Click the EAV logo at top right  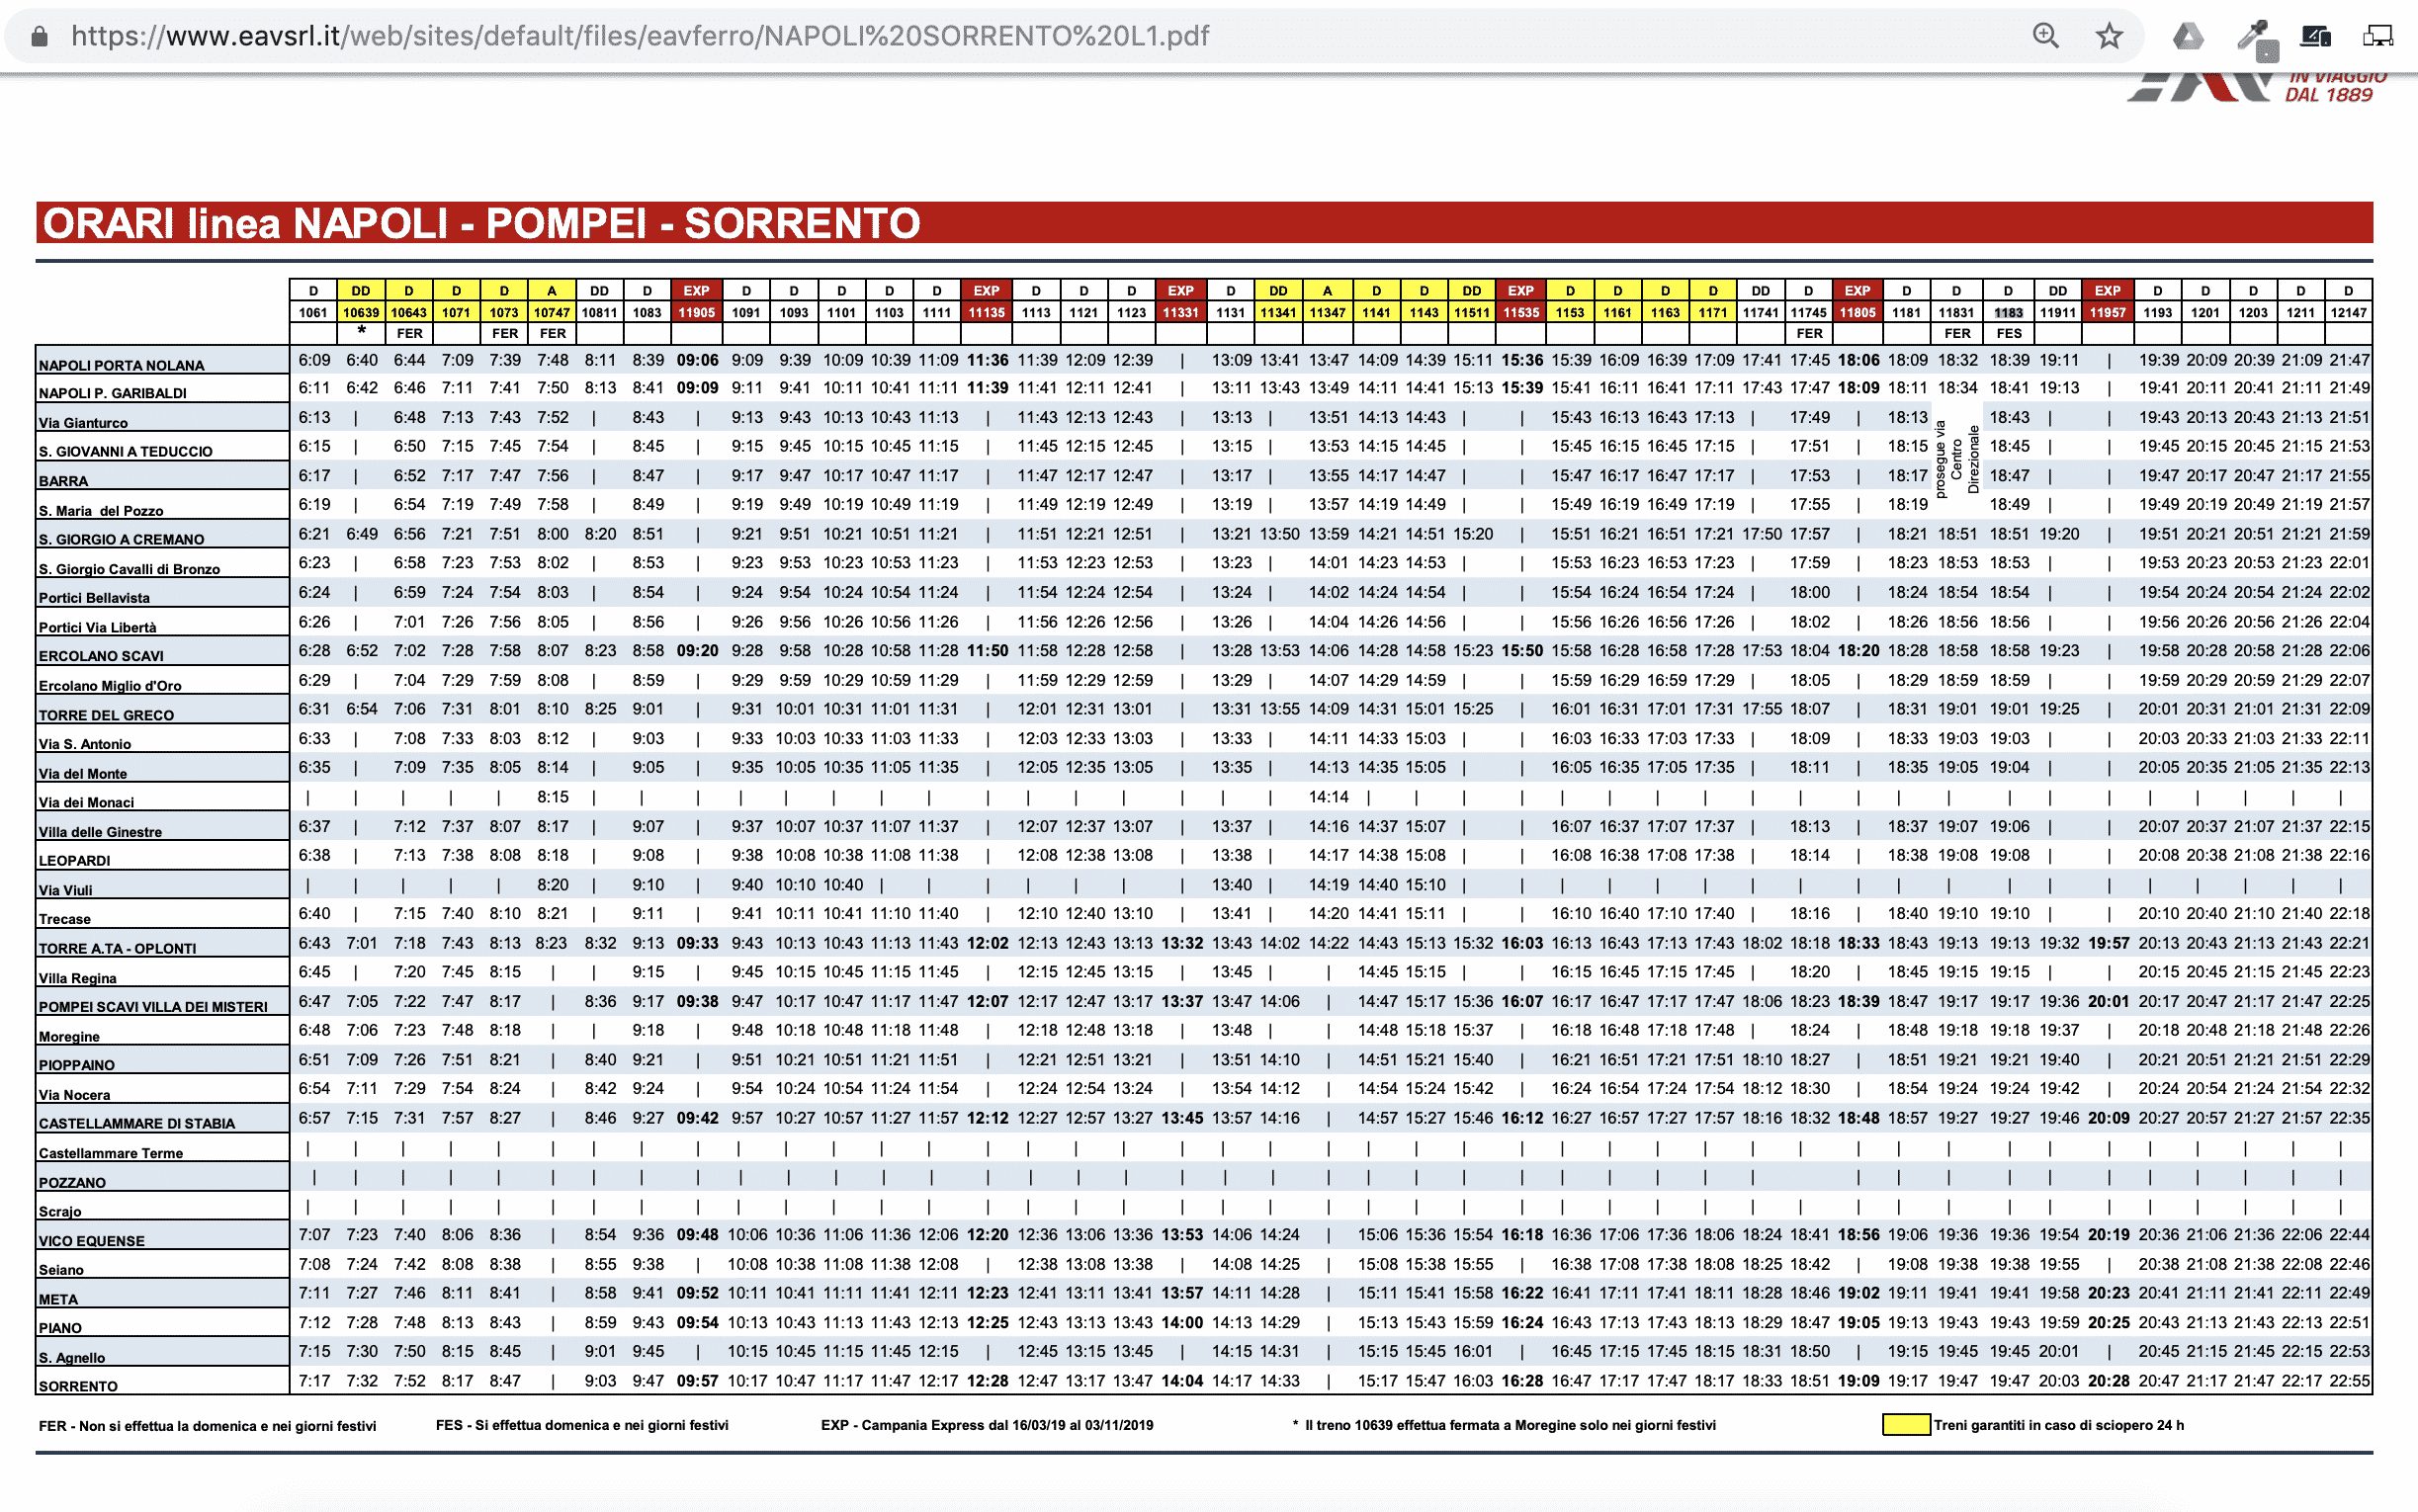point(2257,88)
